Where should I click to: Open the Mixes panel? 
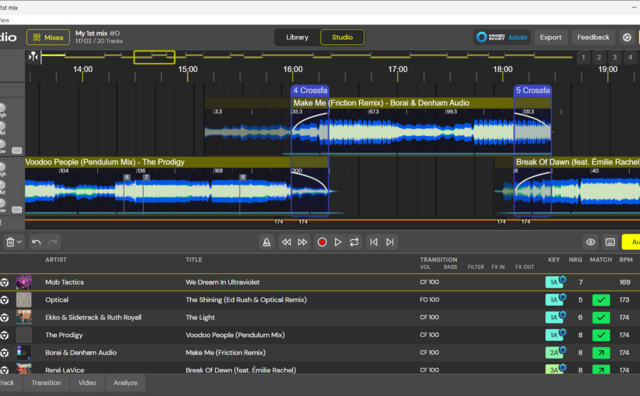tap(48, 37)
